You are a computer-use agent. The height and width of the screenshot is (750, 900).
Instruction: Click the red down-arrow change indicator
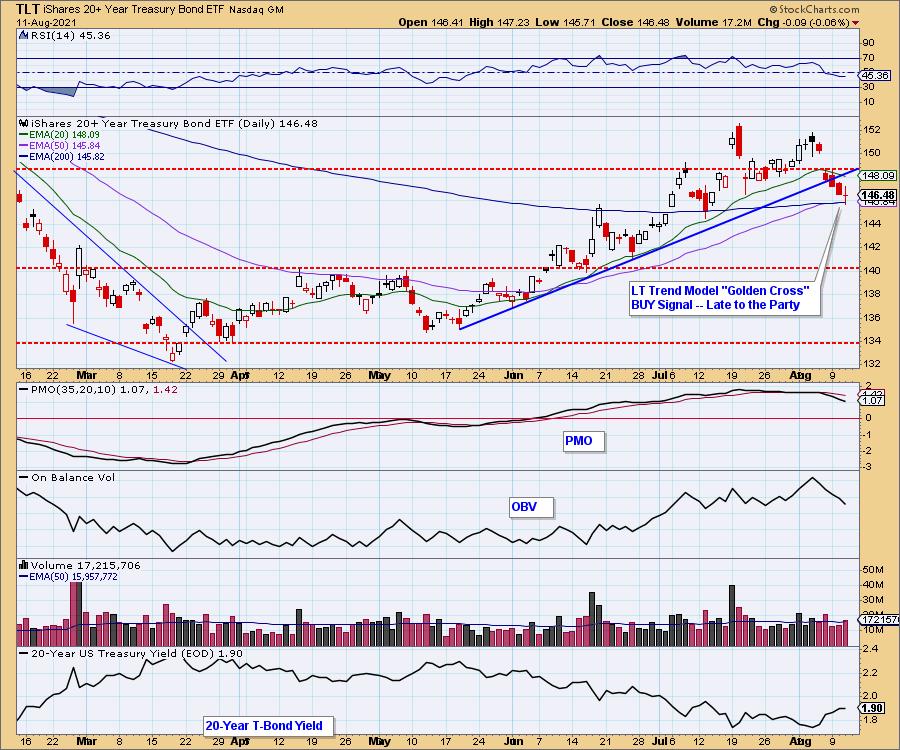click(x=856, y=23)
